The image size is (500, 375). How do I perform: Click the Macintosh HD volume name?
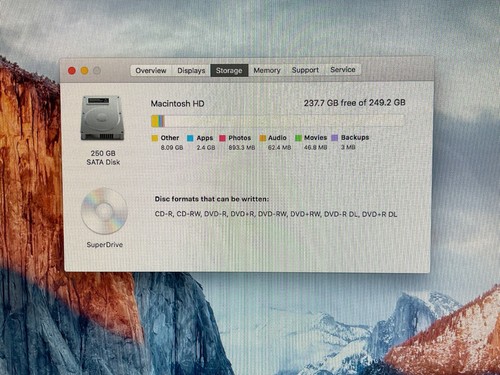tap(177, 104)
